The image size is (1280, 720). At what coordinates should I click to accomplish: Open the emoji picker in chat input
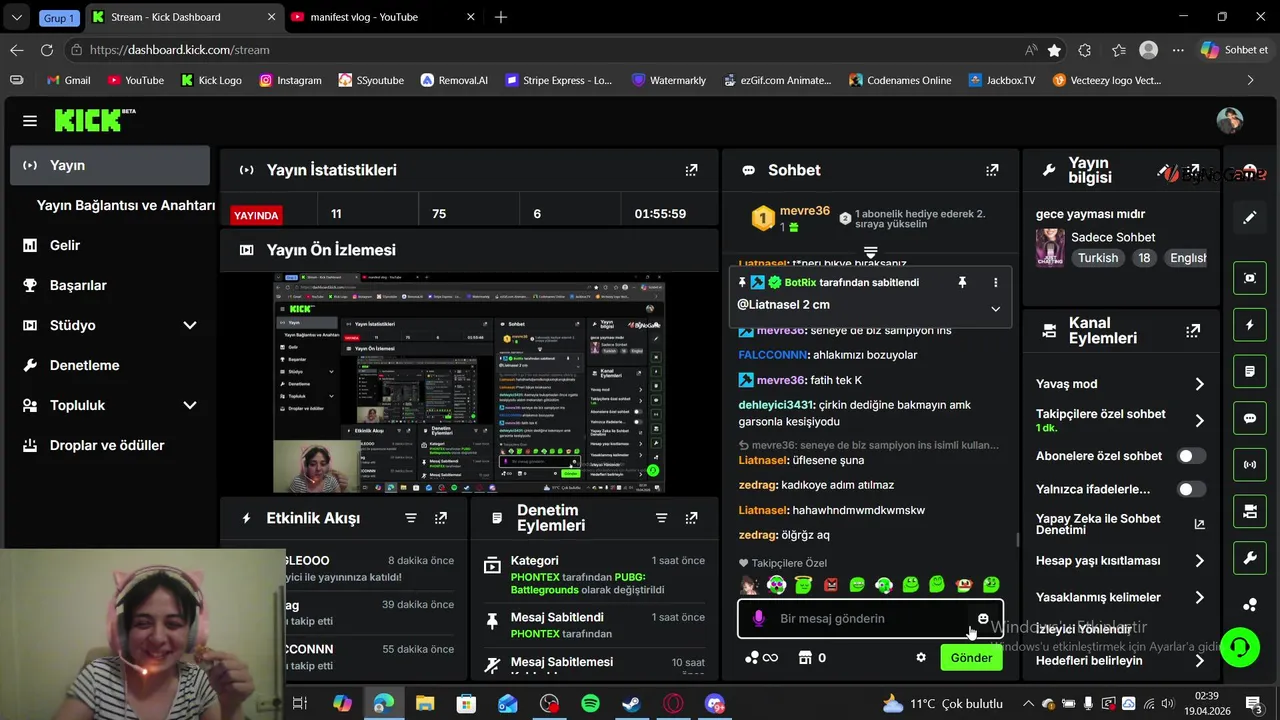tap(983, 619)
